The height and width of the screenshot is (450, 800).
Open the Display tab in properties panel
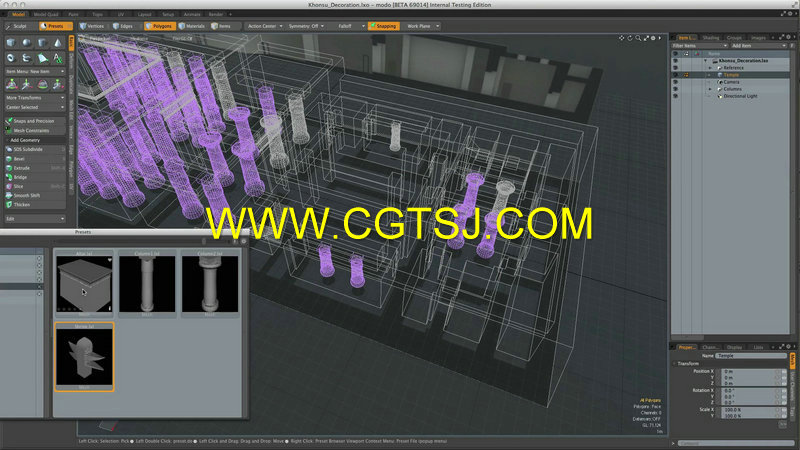click(x=734, y=347)
